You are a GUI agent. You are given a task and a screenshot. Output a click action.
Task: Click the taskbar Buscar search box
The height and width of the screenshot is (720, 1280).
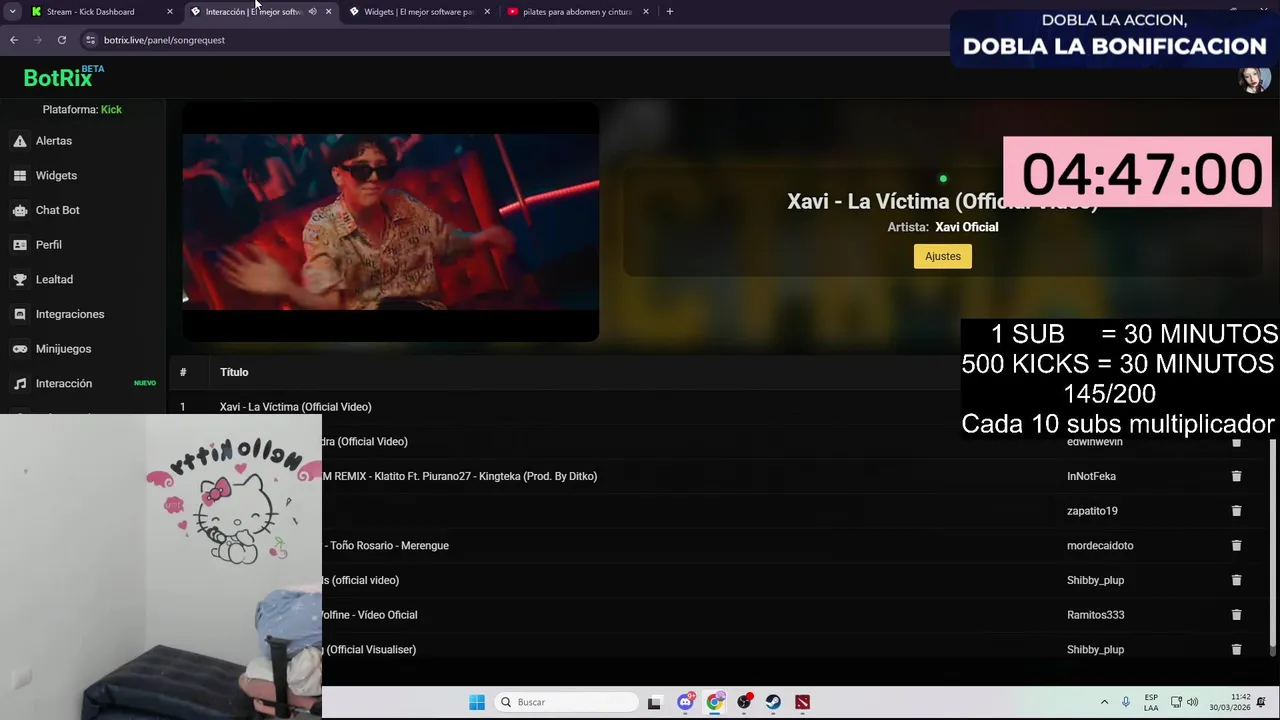pos(567,702)
